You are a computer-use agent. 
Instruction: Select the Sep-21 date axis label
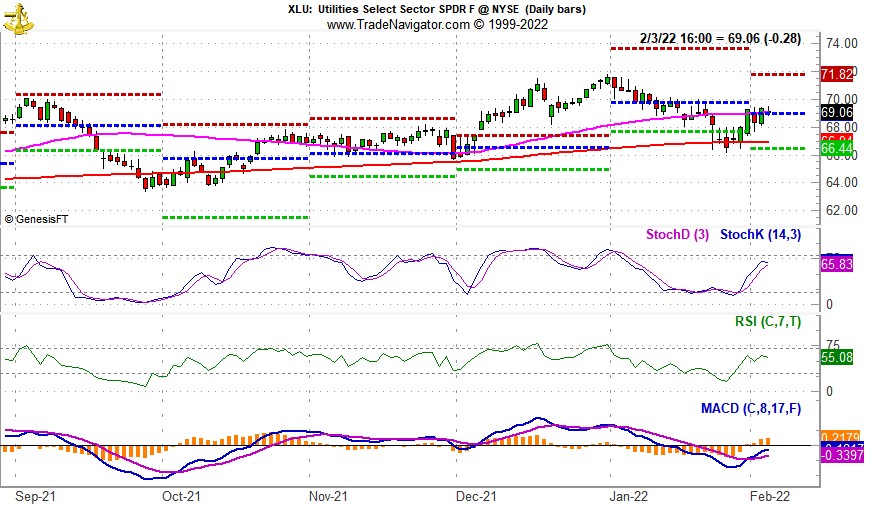[x=33, y=495]
